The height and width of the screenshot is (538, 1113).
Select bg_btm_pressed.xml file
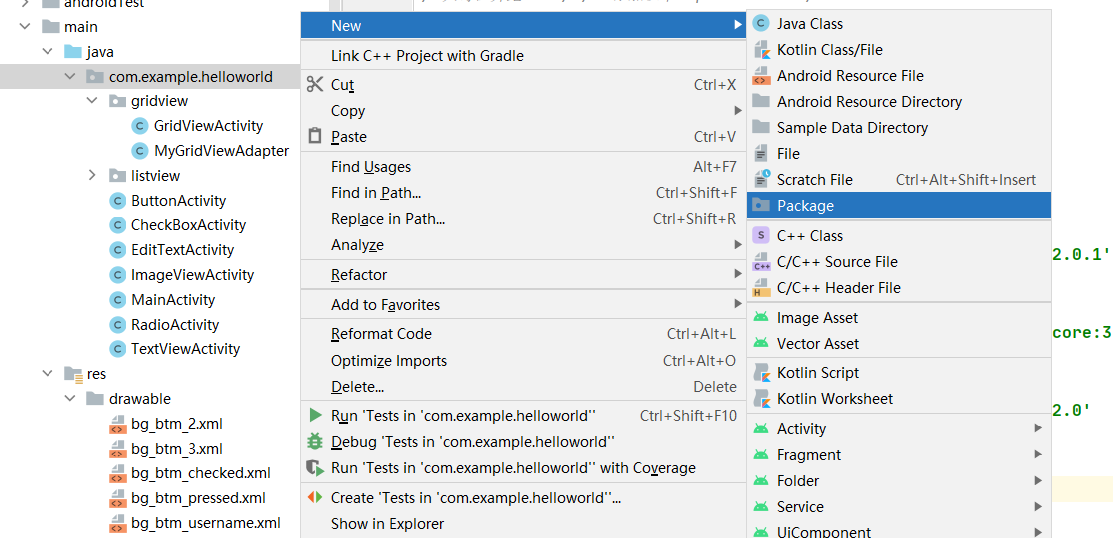point(198,498)
